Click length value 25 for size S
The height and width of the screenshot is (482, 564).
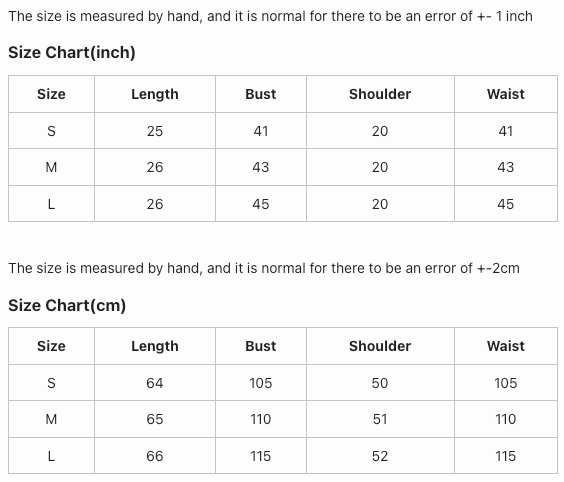[155, 131]
